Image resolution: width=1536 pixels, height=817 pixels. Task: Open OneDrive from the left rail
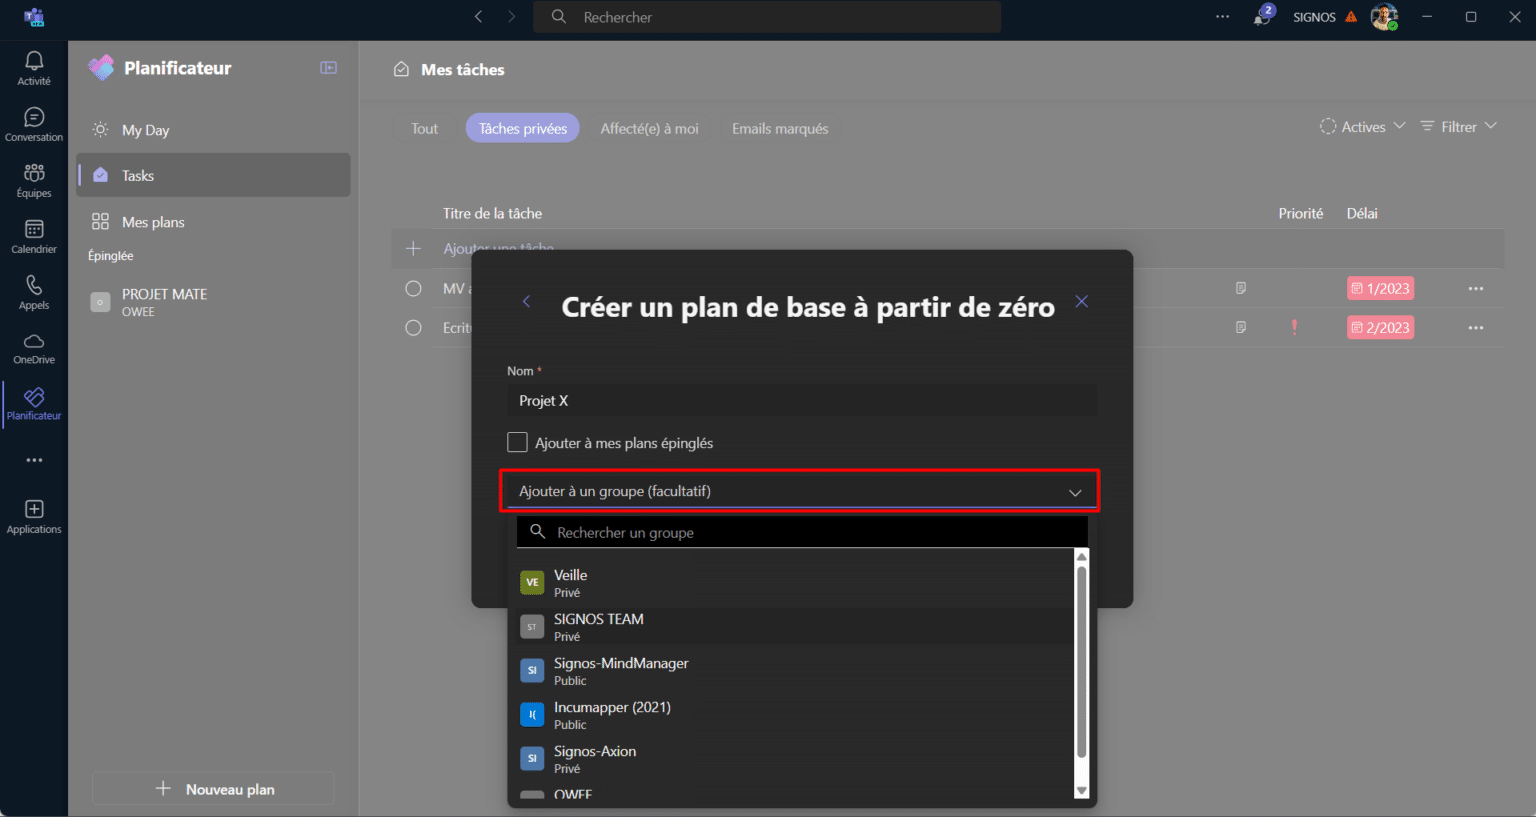[x=34, y=348]
